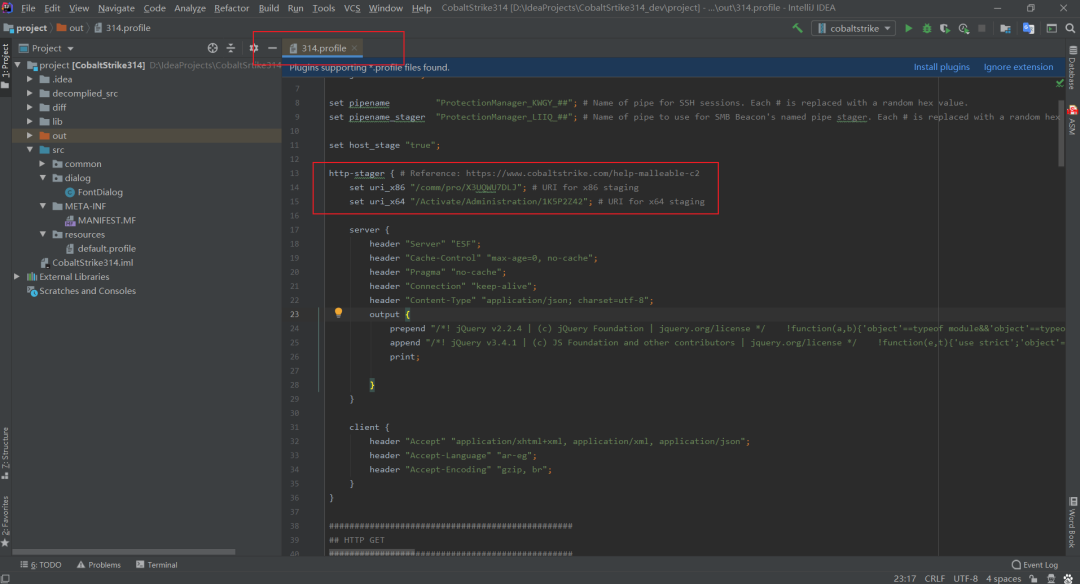The image size is (1080, 584).
Task: Click the 4 spaces indent status item
Action: tap(1003, 578)
